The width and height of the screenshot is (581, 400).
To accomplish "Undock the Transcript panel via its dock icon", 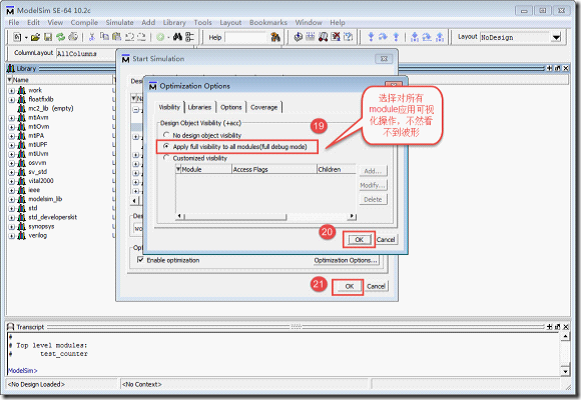I will pyautogui.click(x=558, y=327).
